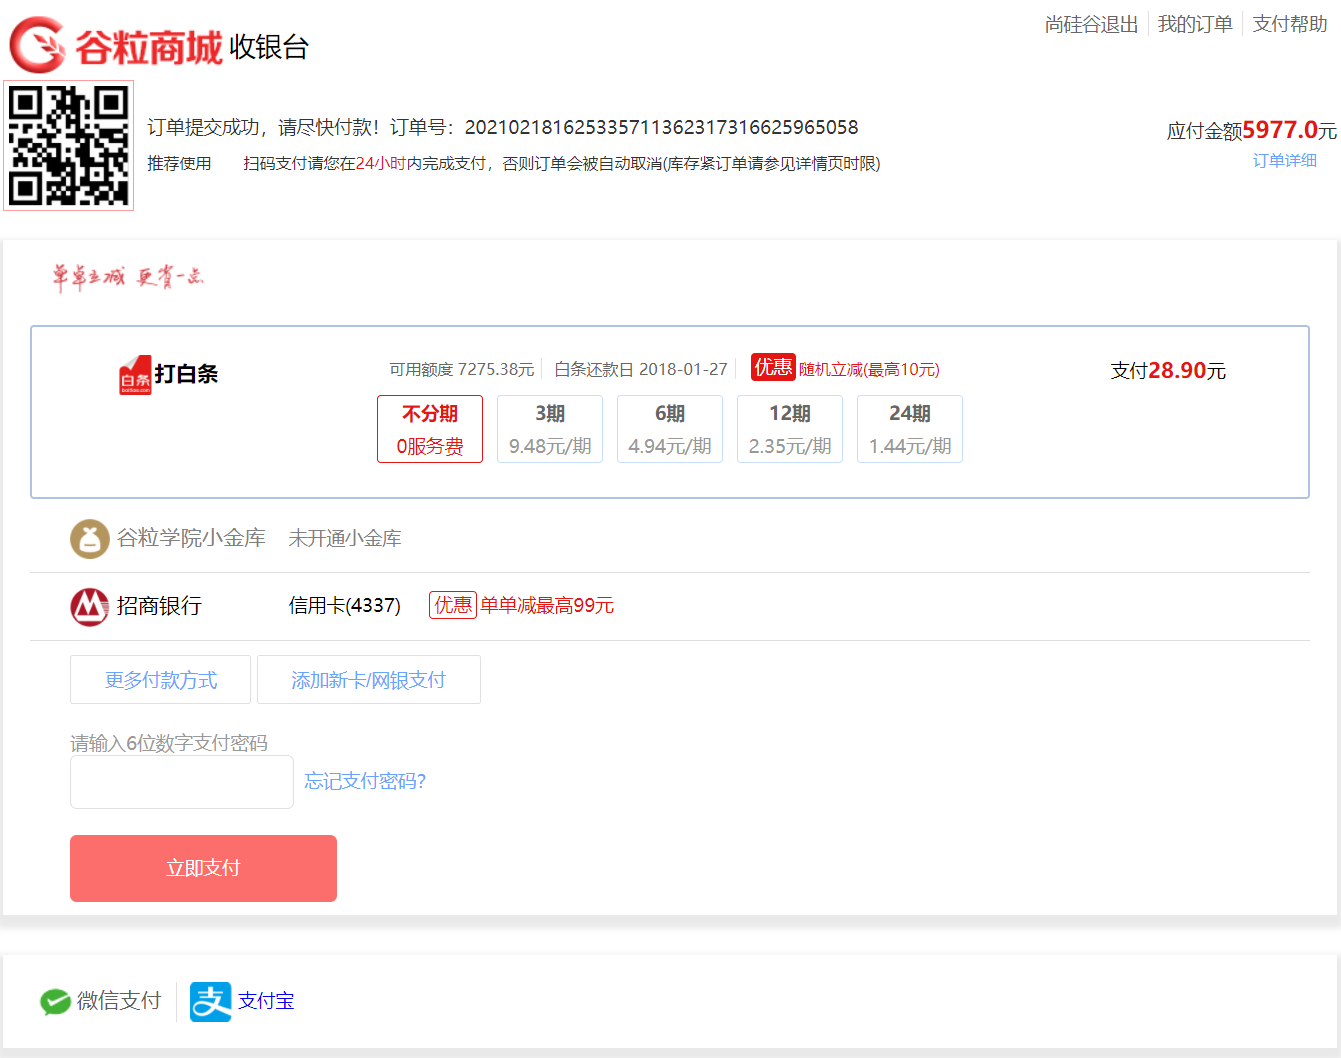The image size is (1341, 1058).
Task: Click the 打白条 payment title
Action: [x=186, y=374]
